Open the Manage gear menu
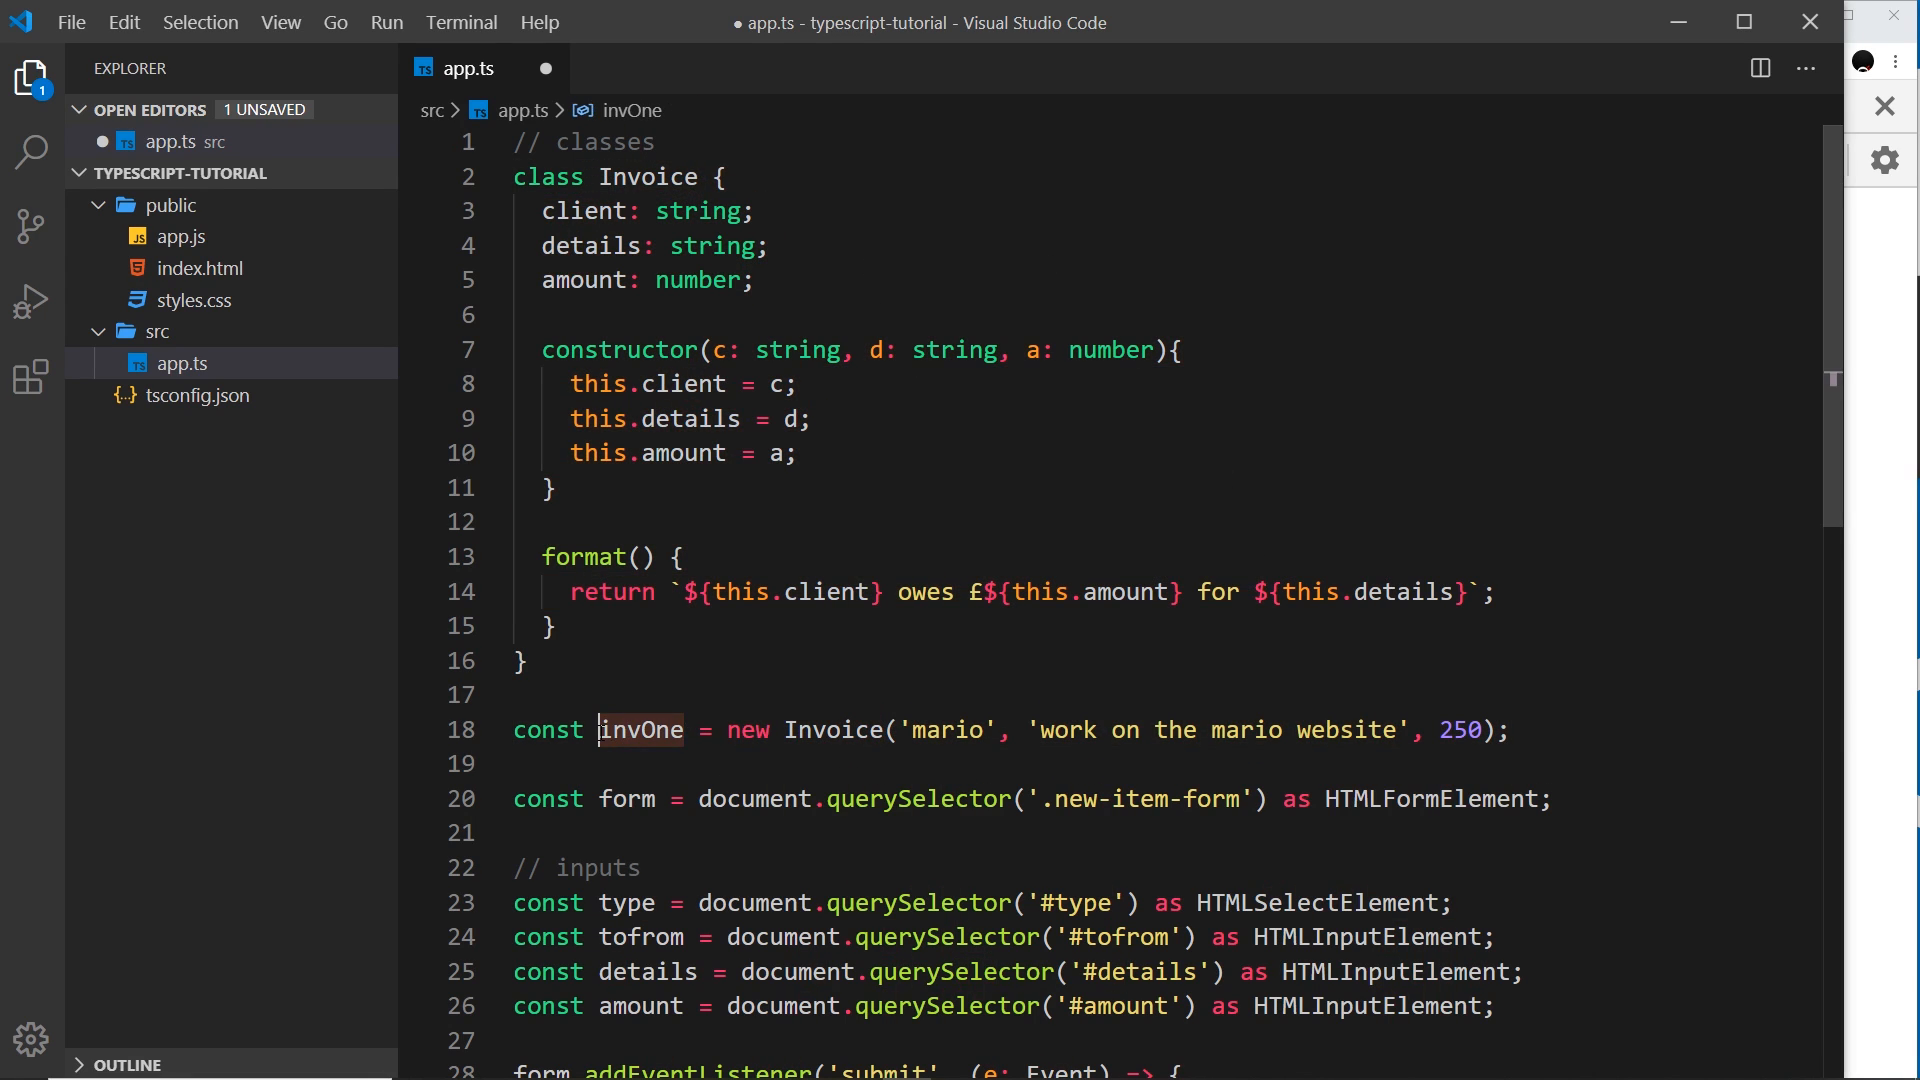The height and width of the screenshot is (1080, 1920). pyautogui.click(x=32, y=1040)
